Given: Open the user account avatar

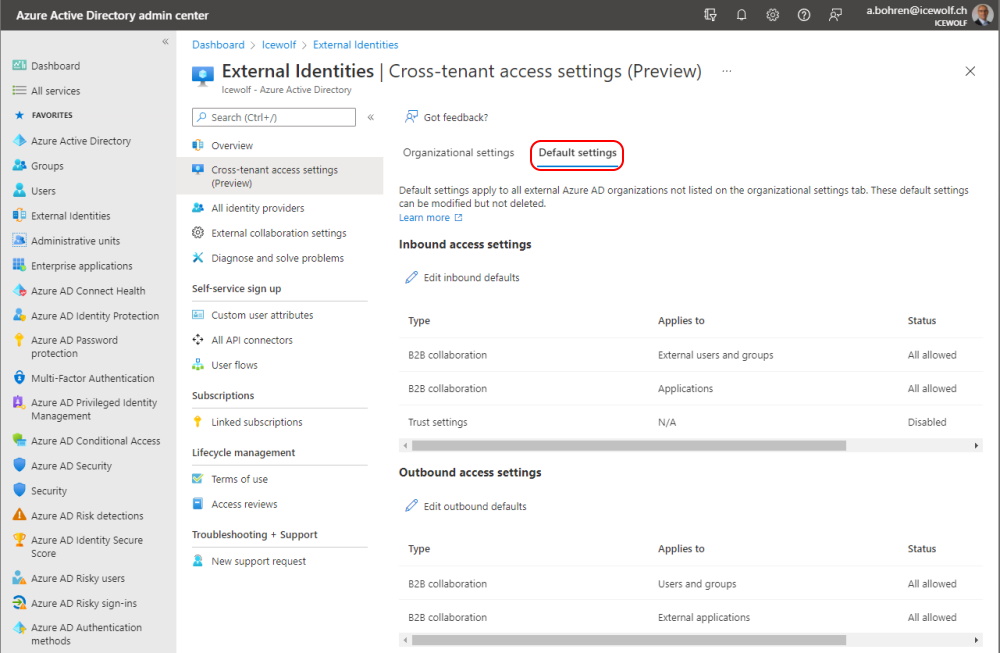Looking at the screenshot, I should point(982,15).
